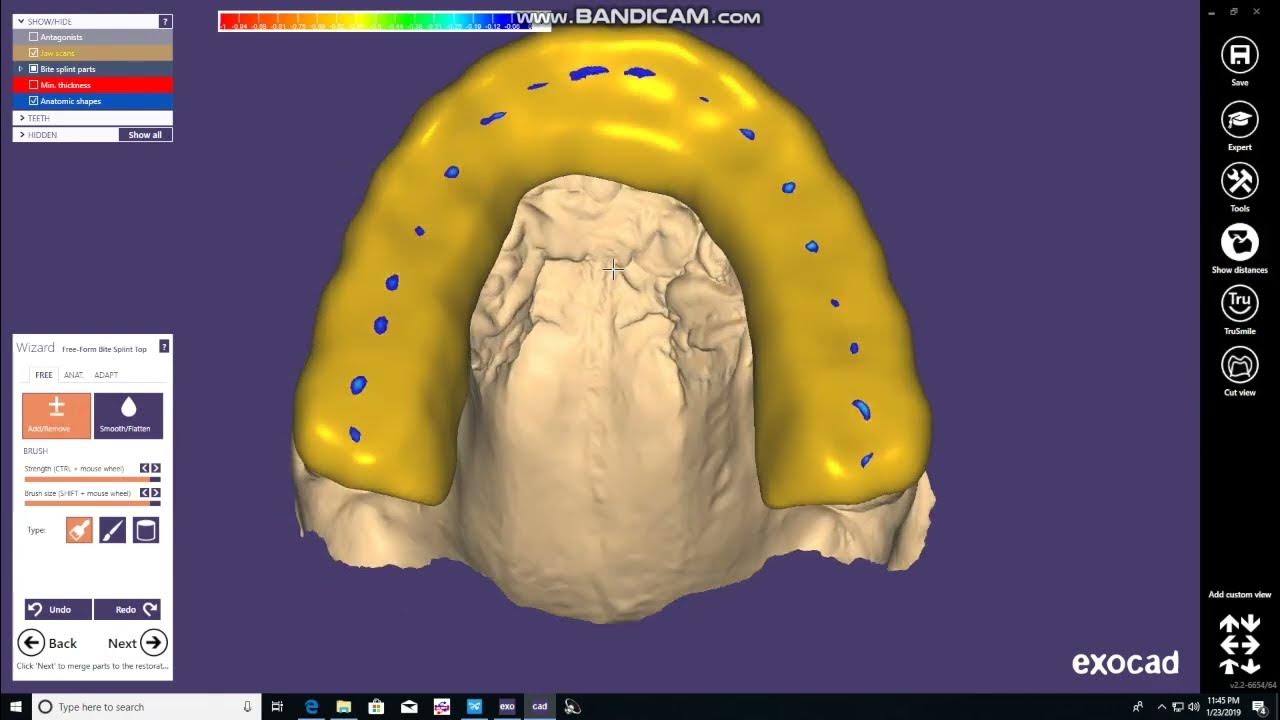Open Microsoft Store from taskbar
Viewport: 1280px width, 720px height.
point(376,707)
